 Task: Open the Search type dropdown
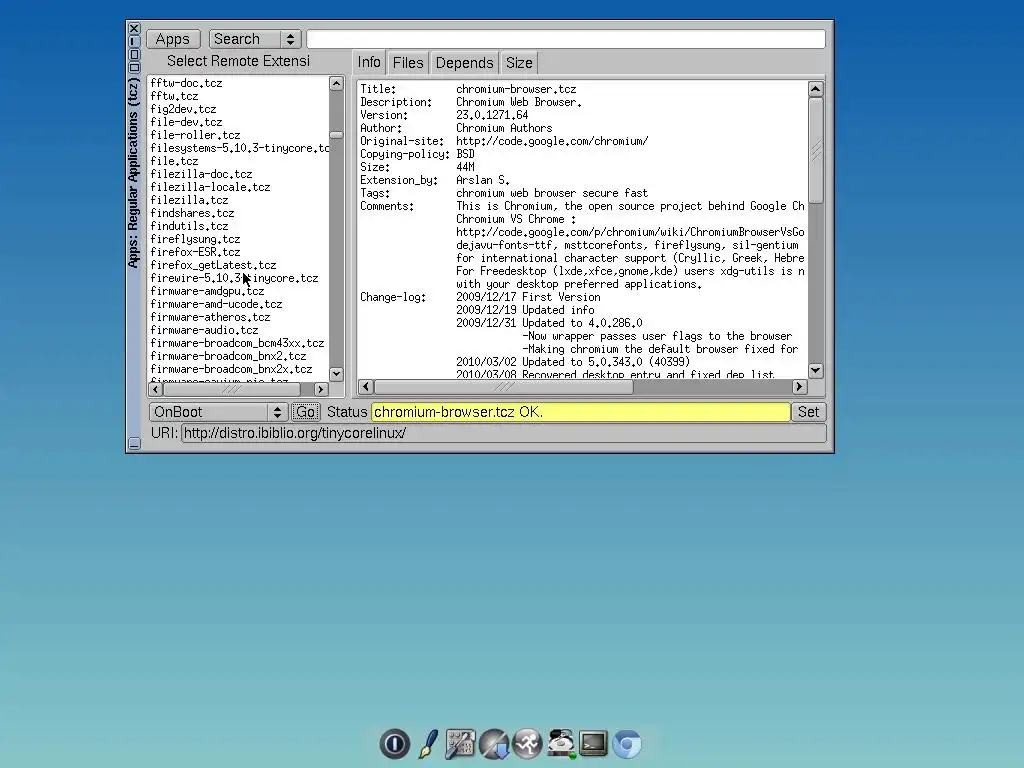pyautogui.click(x=255, y=39)
